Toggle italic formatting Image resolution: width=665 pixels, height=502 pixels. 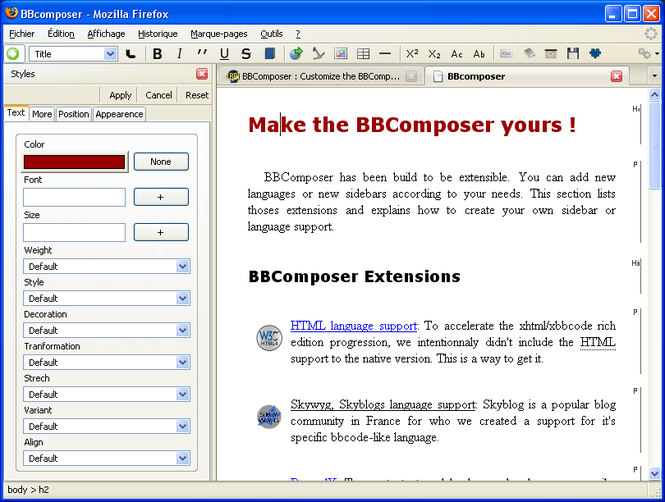[180, 54]
